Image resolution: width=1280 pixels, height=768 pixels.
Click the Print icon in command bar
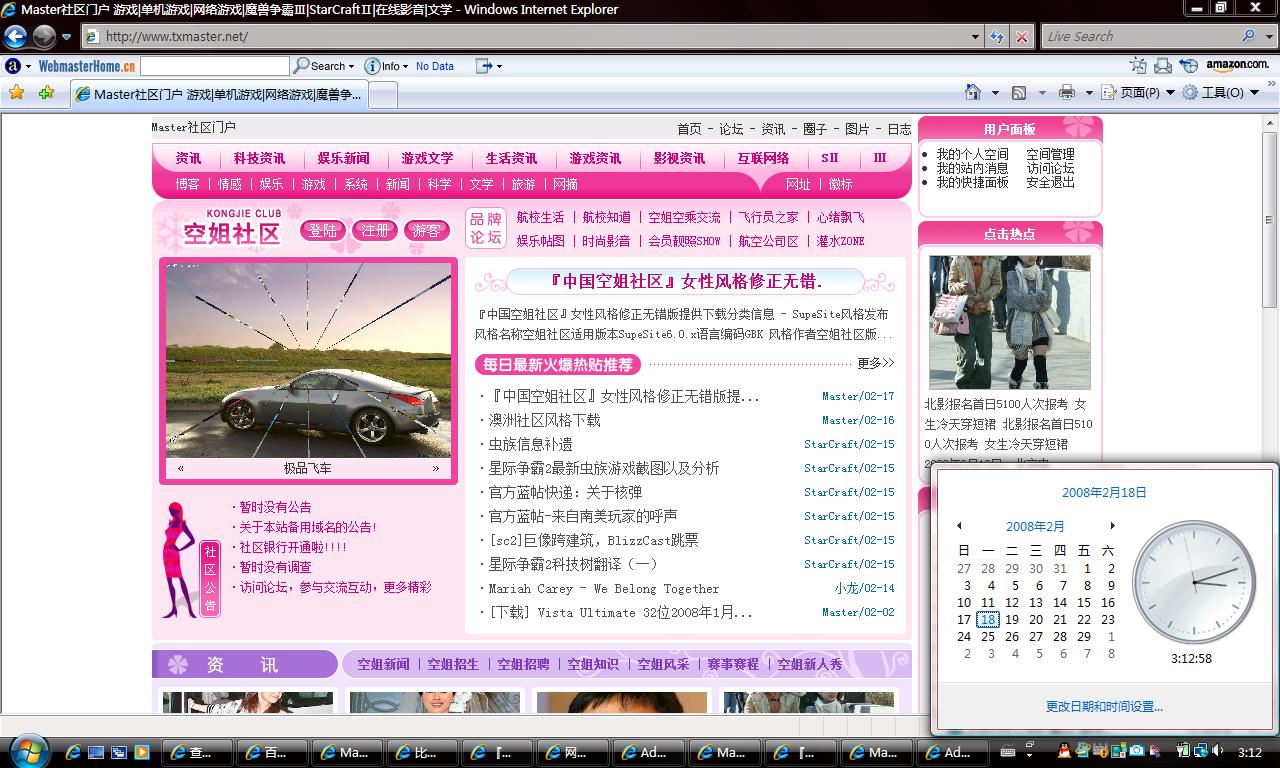1067,93
